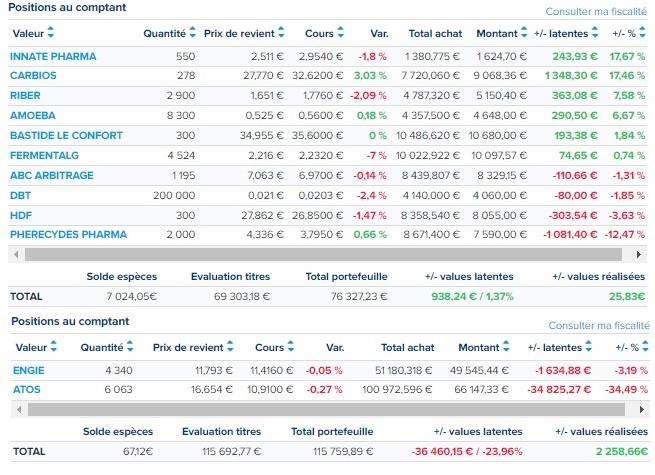Click latent loss value -34 825,27 €

click(559, 390)
